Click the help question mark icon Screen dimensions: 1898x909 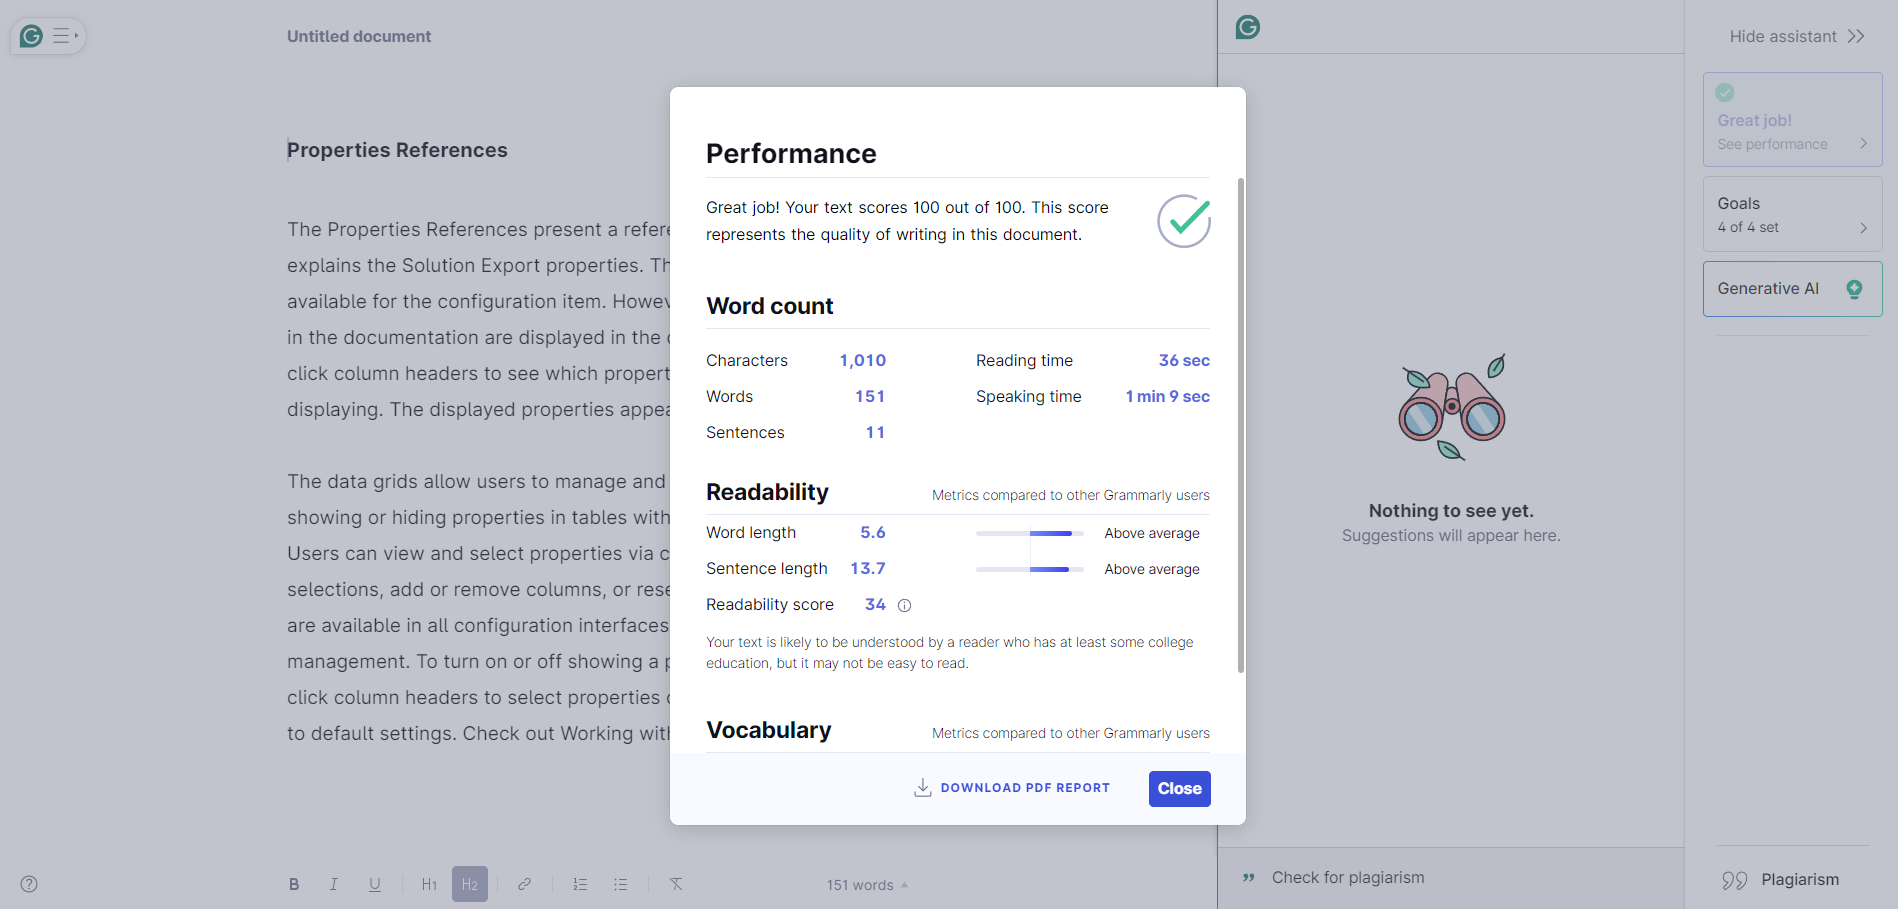coord(29,884)
